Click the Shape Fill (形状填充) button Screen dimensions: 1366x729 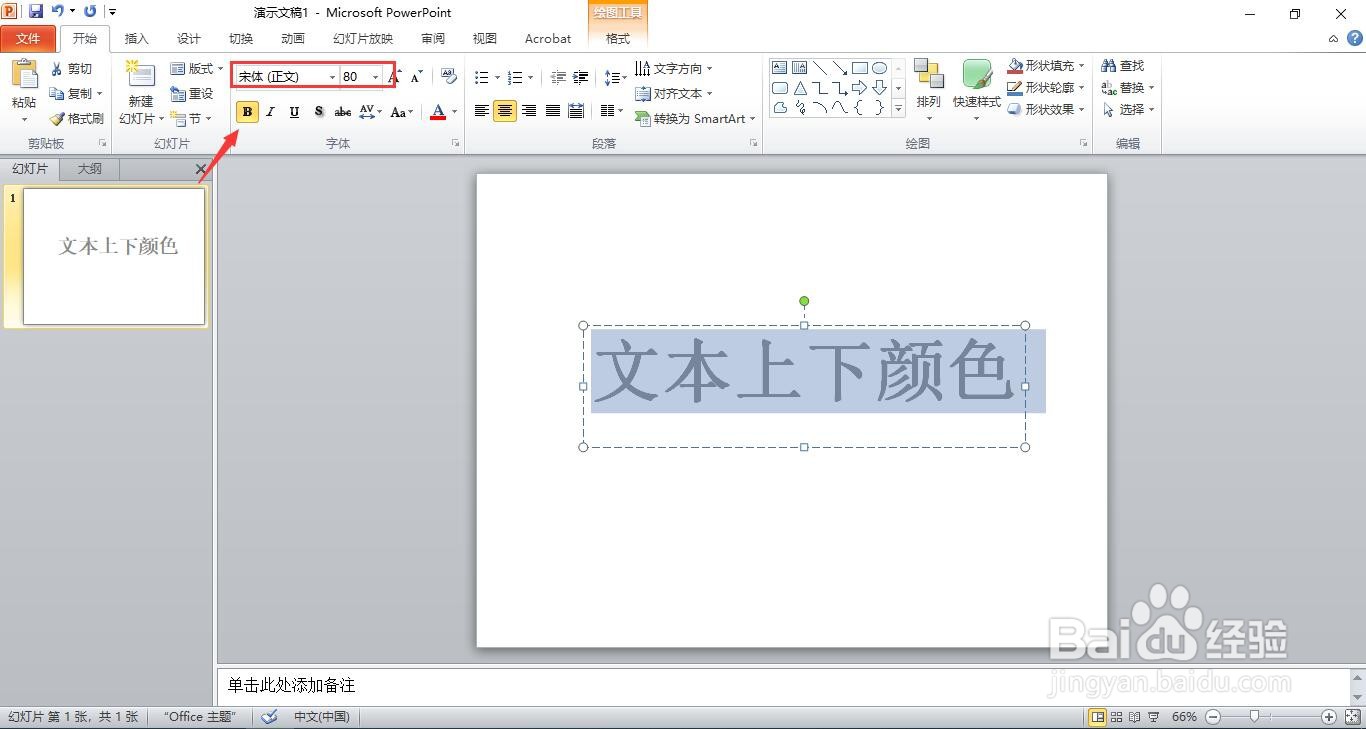coord(1046,65)
